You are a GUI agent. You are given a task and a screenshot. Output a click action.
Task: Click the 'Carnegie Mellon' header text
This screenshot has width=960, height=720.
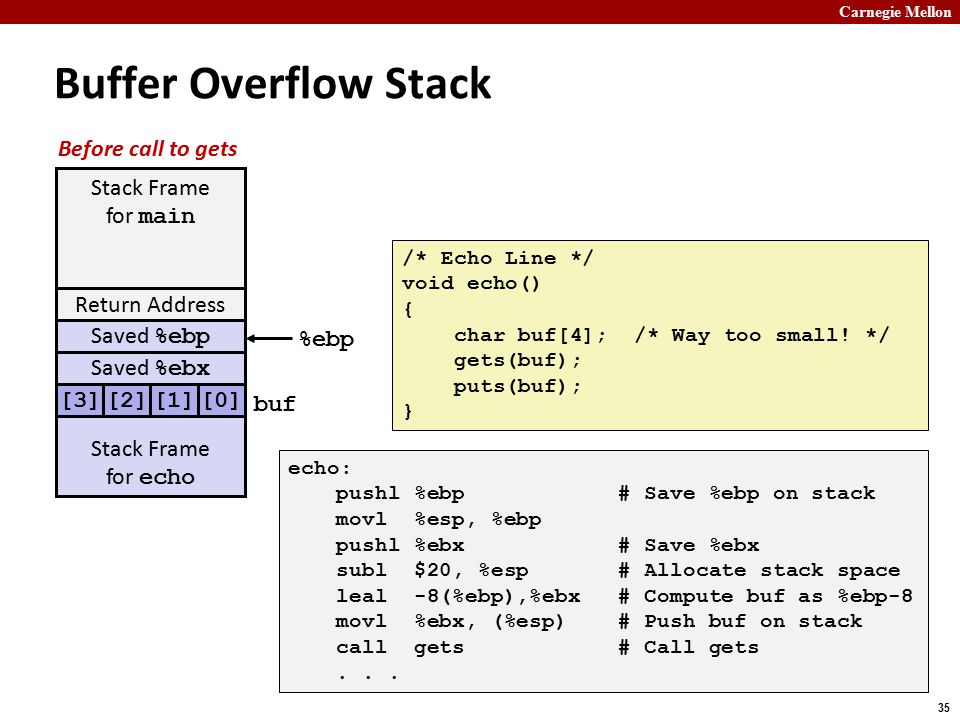tap(894, 12)
